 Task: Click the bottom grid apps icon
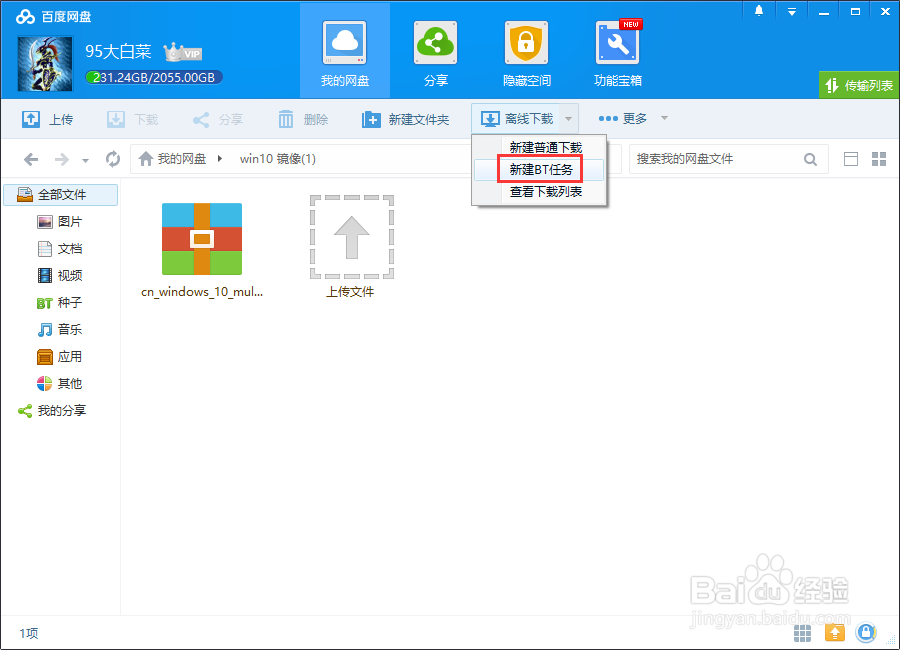click(x=802, y=633)
